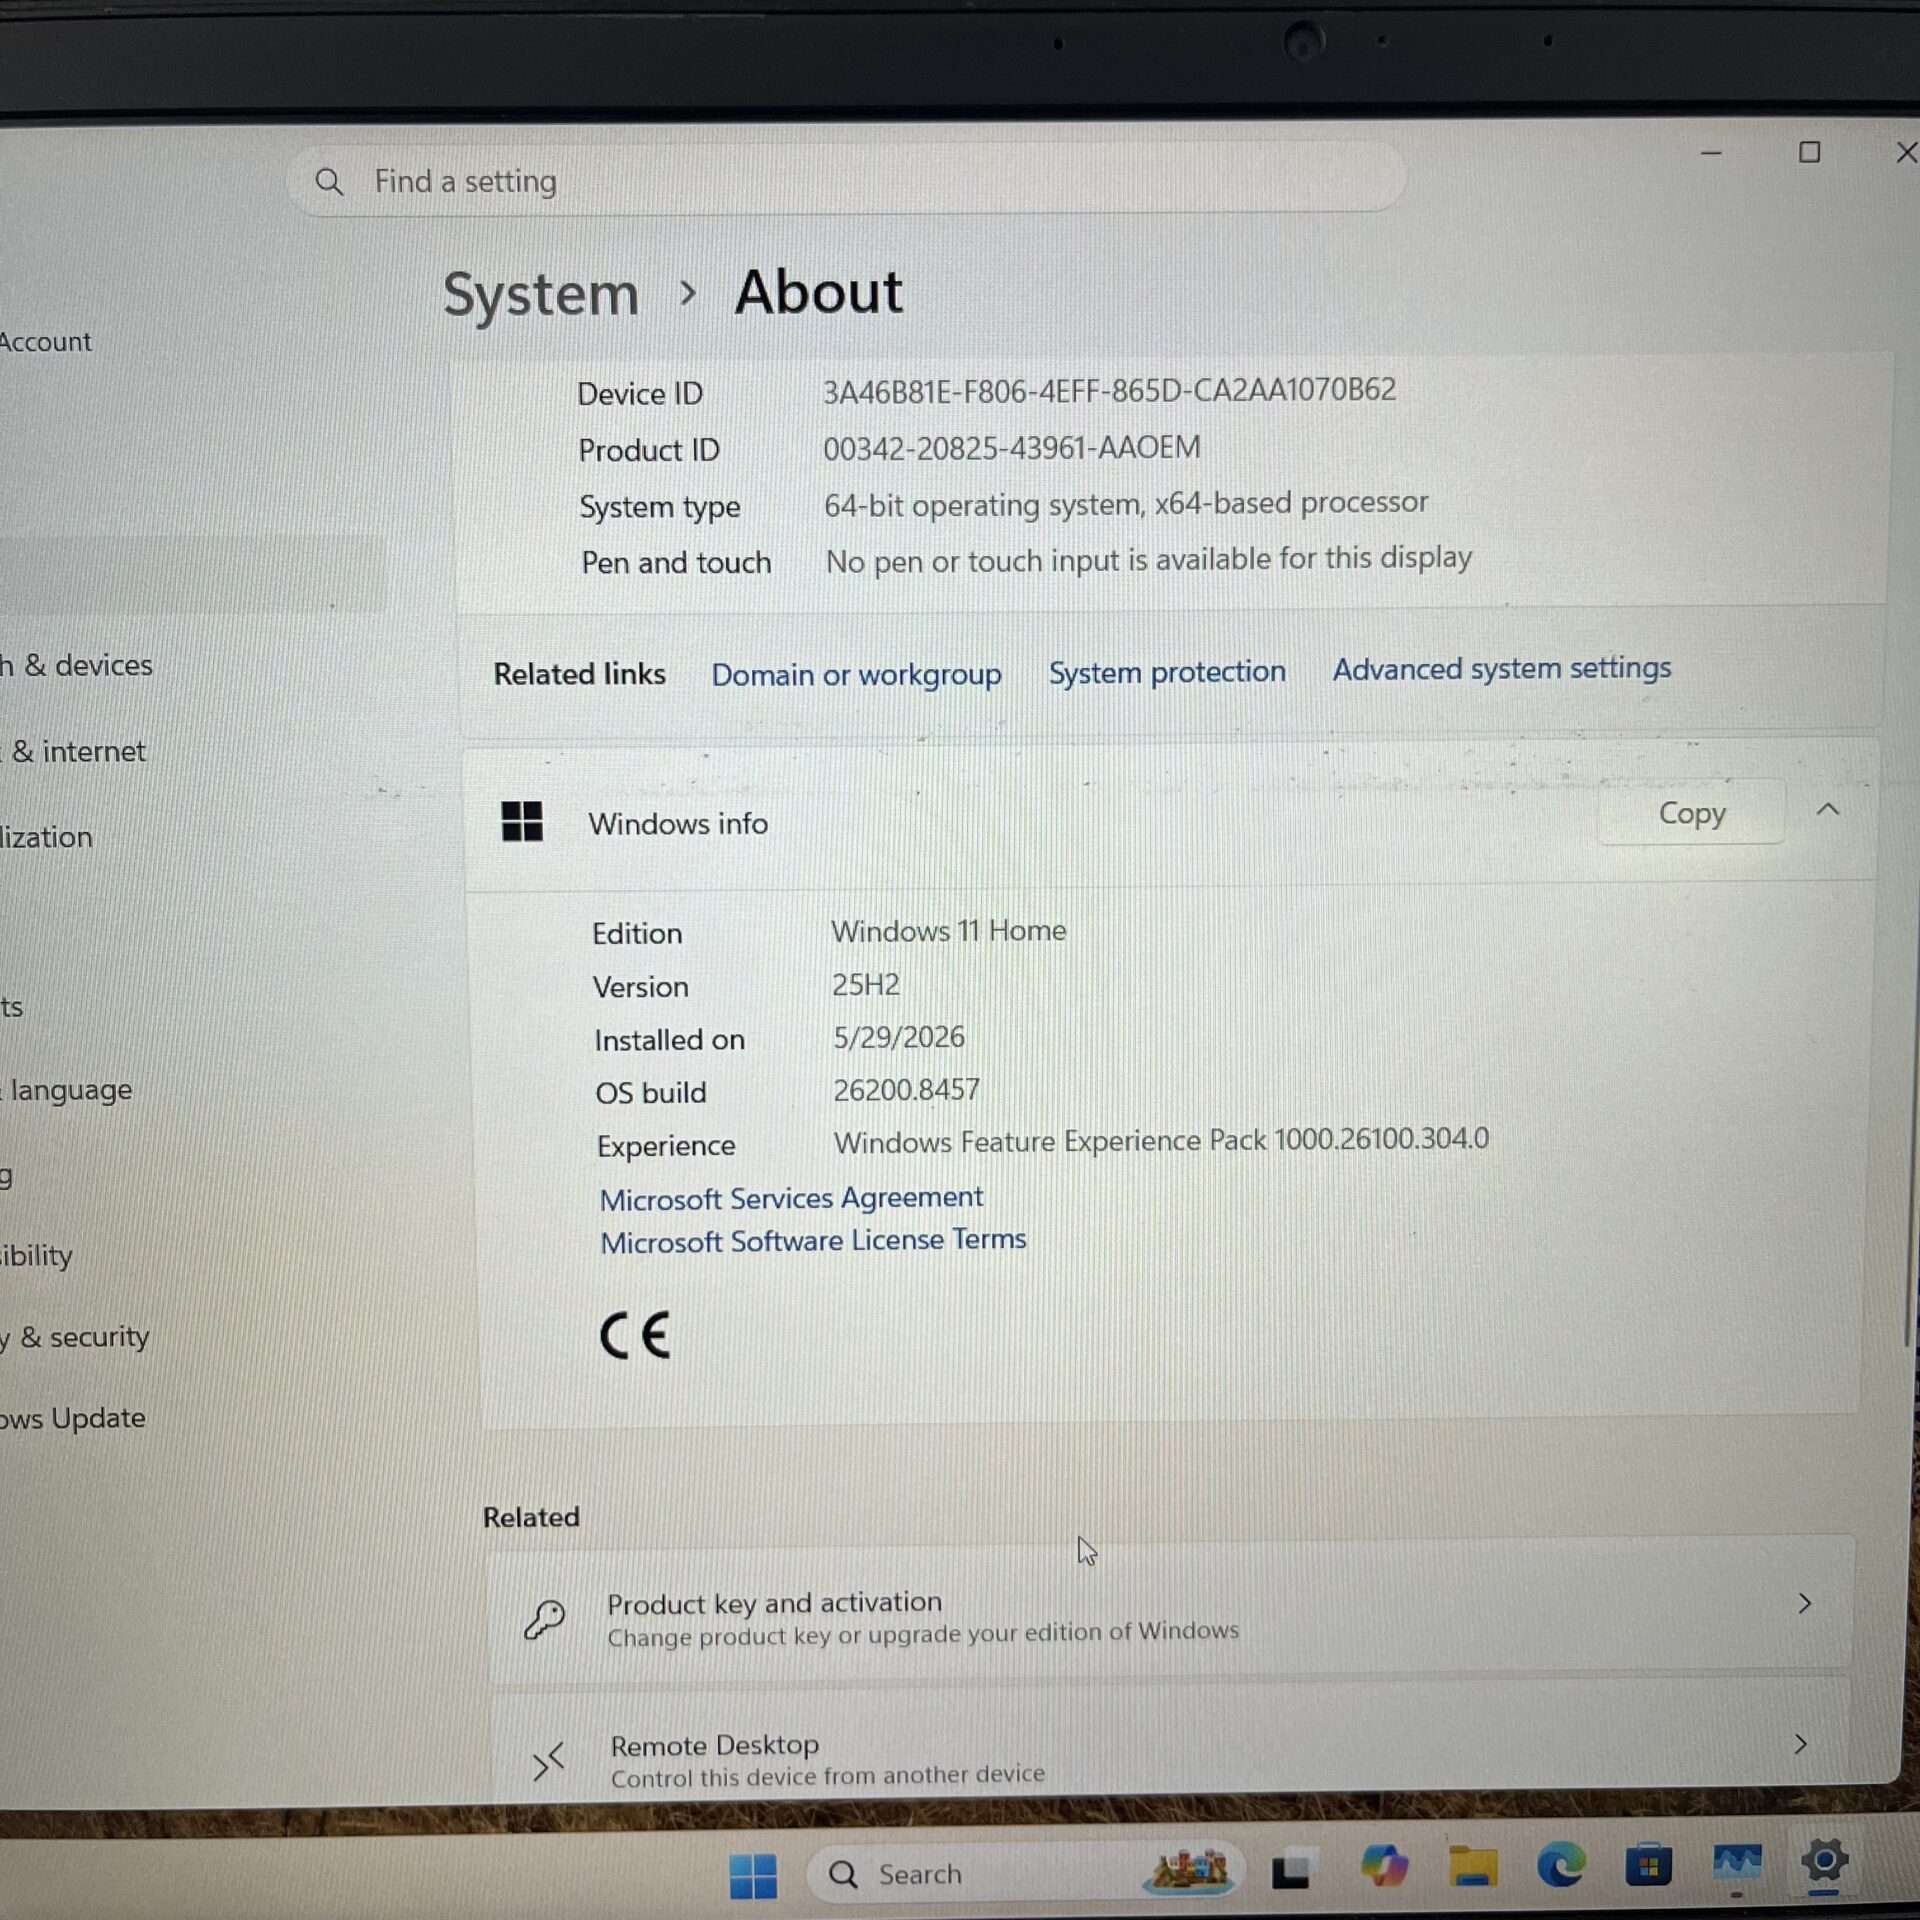1920x1920 pixels.
Task: Click the Remote Desktop row chevron
Action: tap(1801, 1745)
